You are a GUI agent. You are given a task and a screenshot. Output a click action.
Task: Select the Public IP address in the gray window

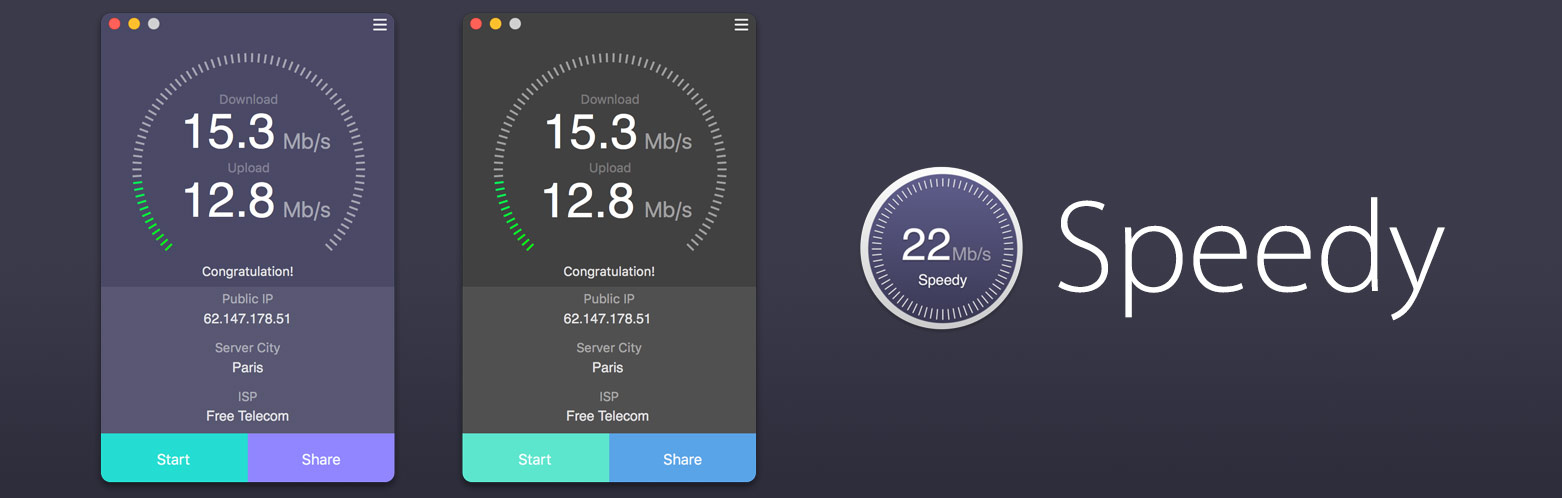607,319
